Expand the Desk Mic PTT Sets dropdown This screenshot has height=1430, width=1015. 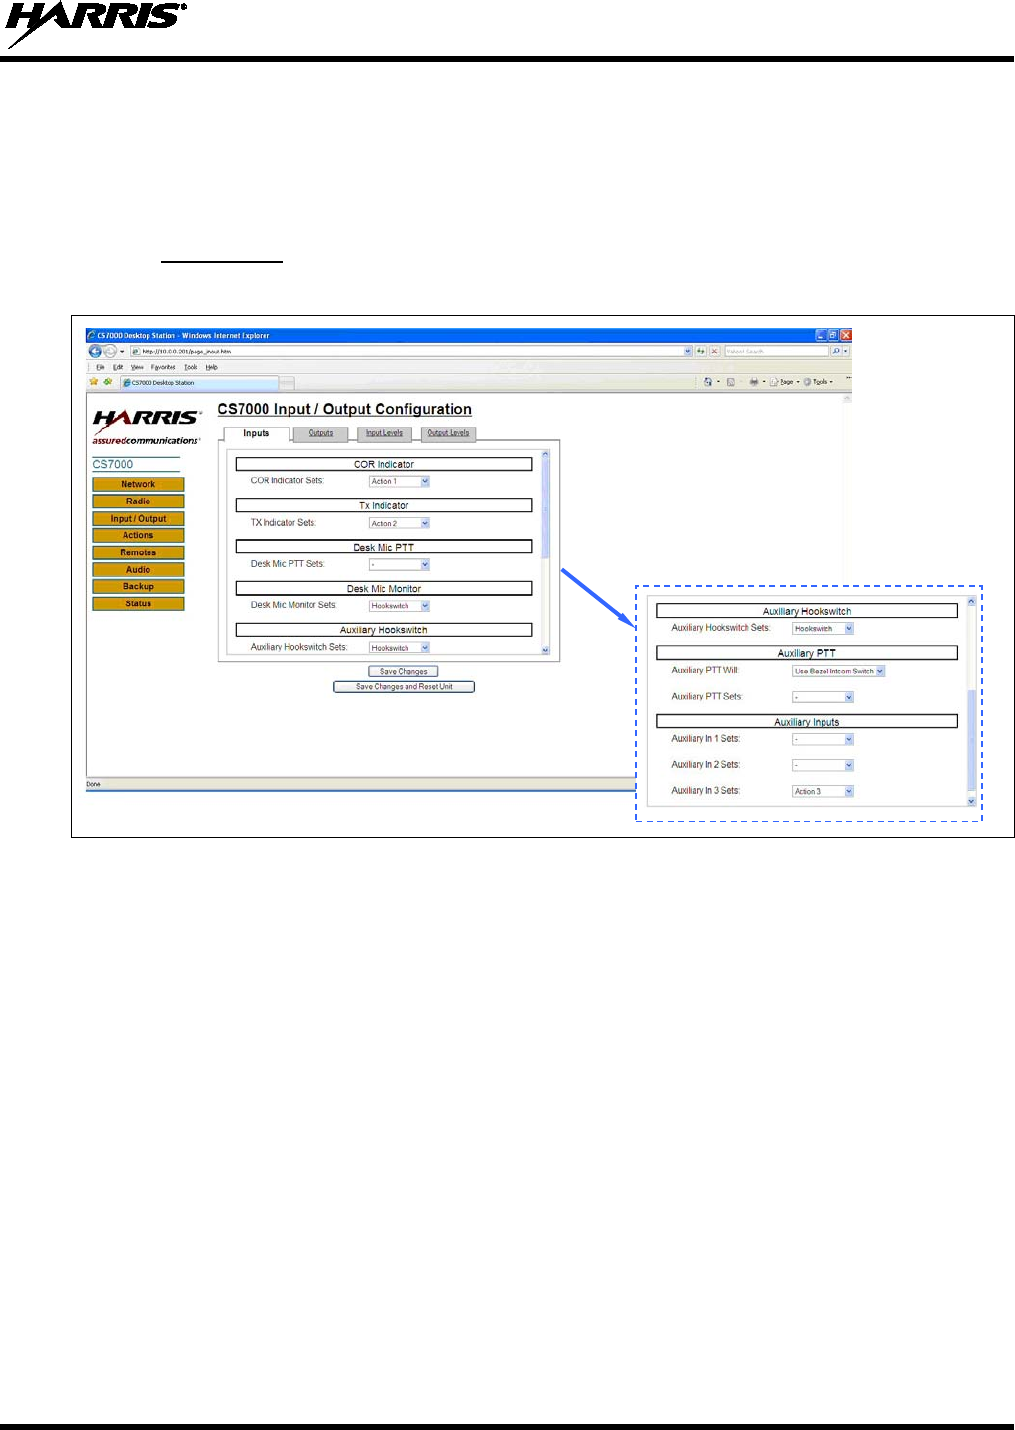click(399, 565)
